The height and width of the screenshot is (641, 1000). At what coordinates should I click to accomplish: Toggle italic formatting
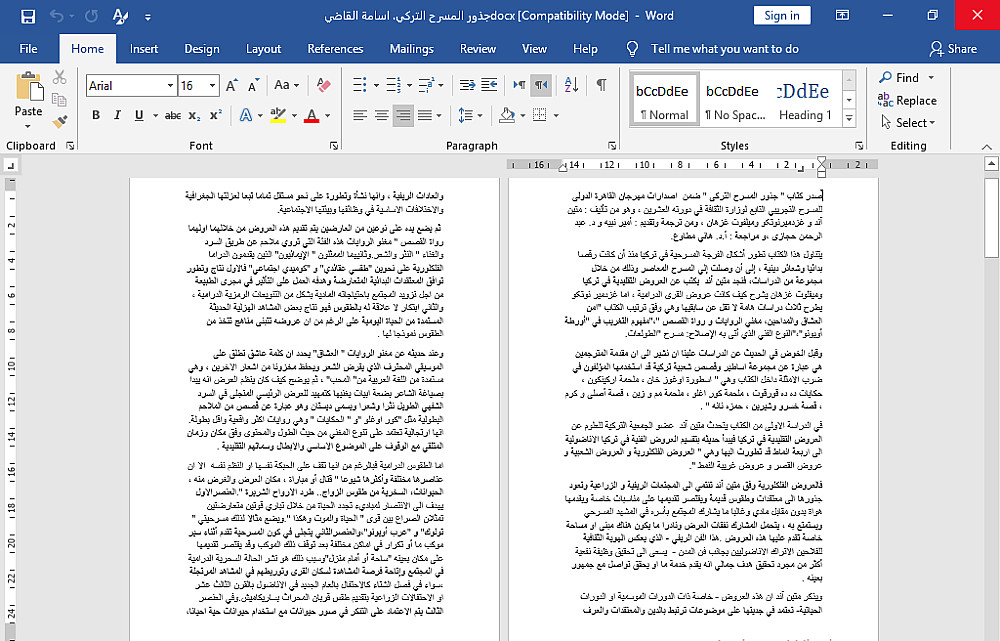[x=117, y=115]
